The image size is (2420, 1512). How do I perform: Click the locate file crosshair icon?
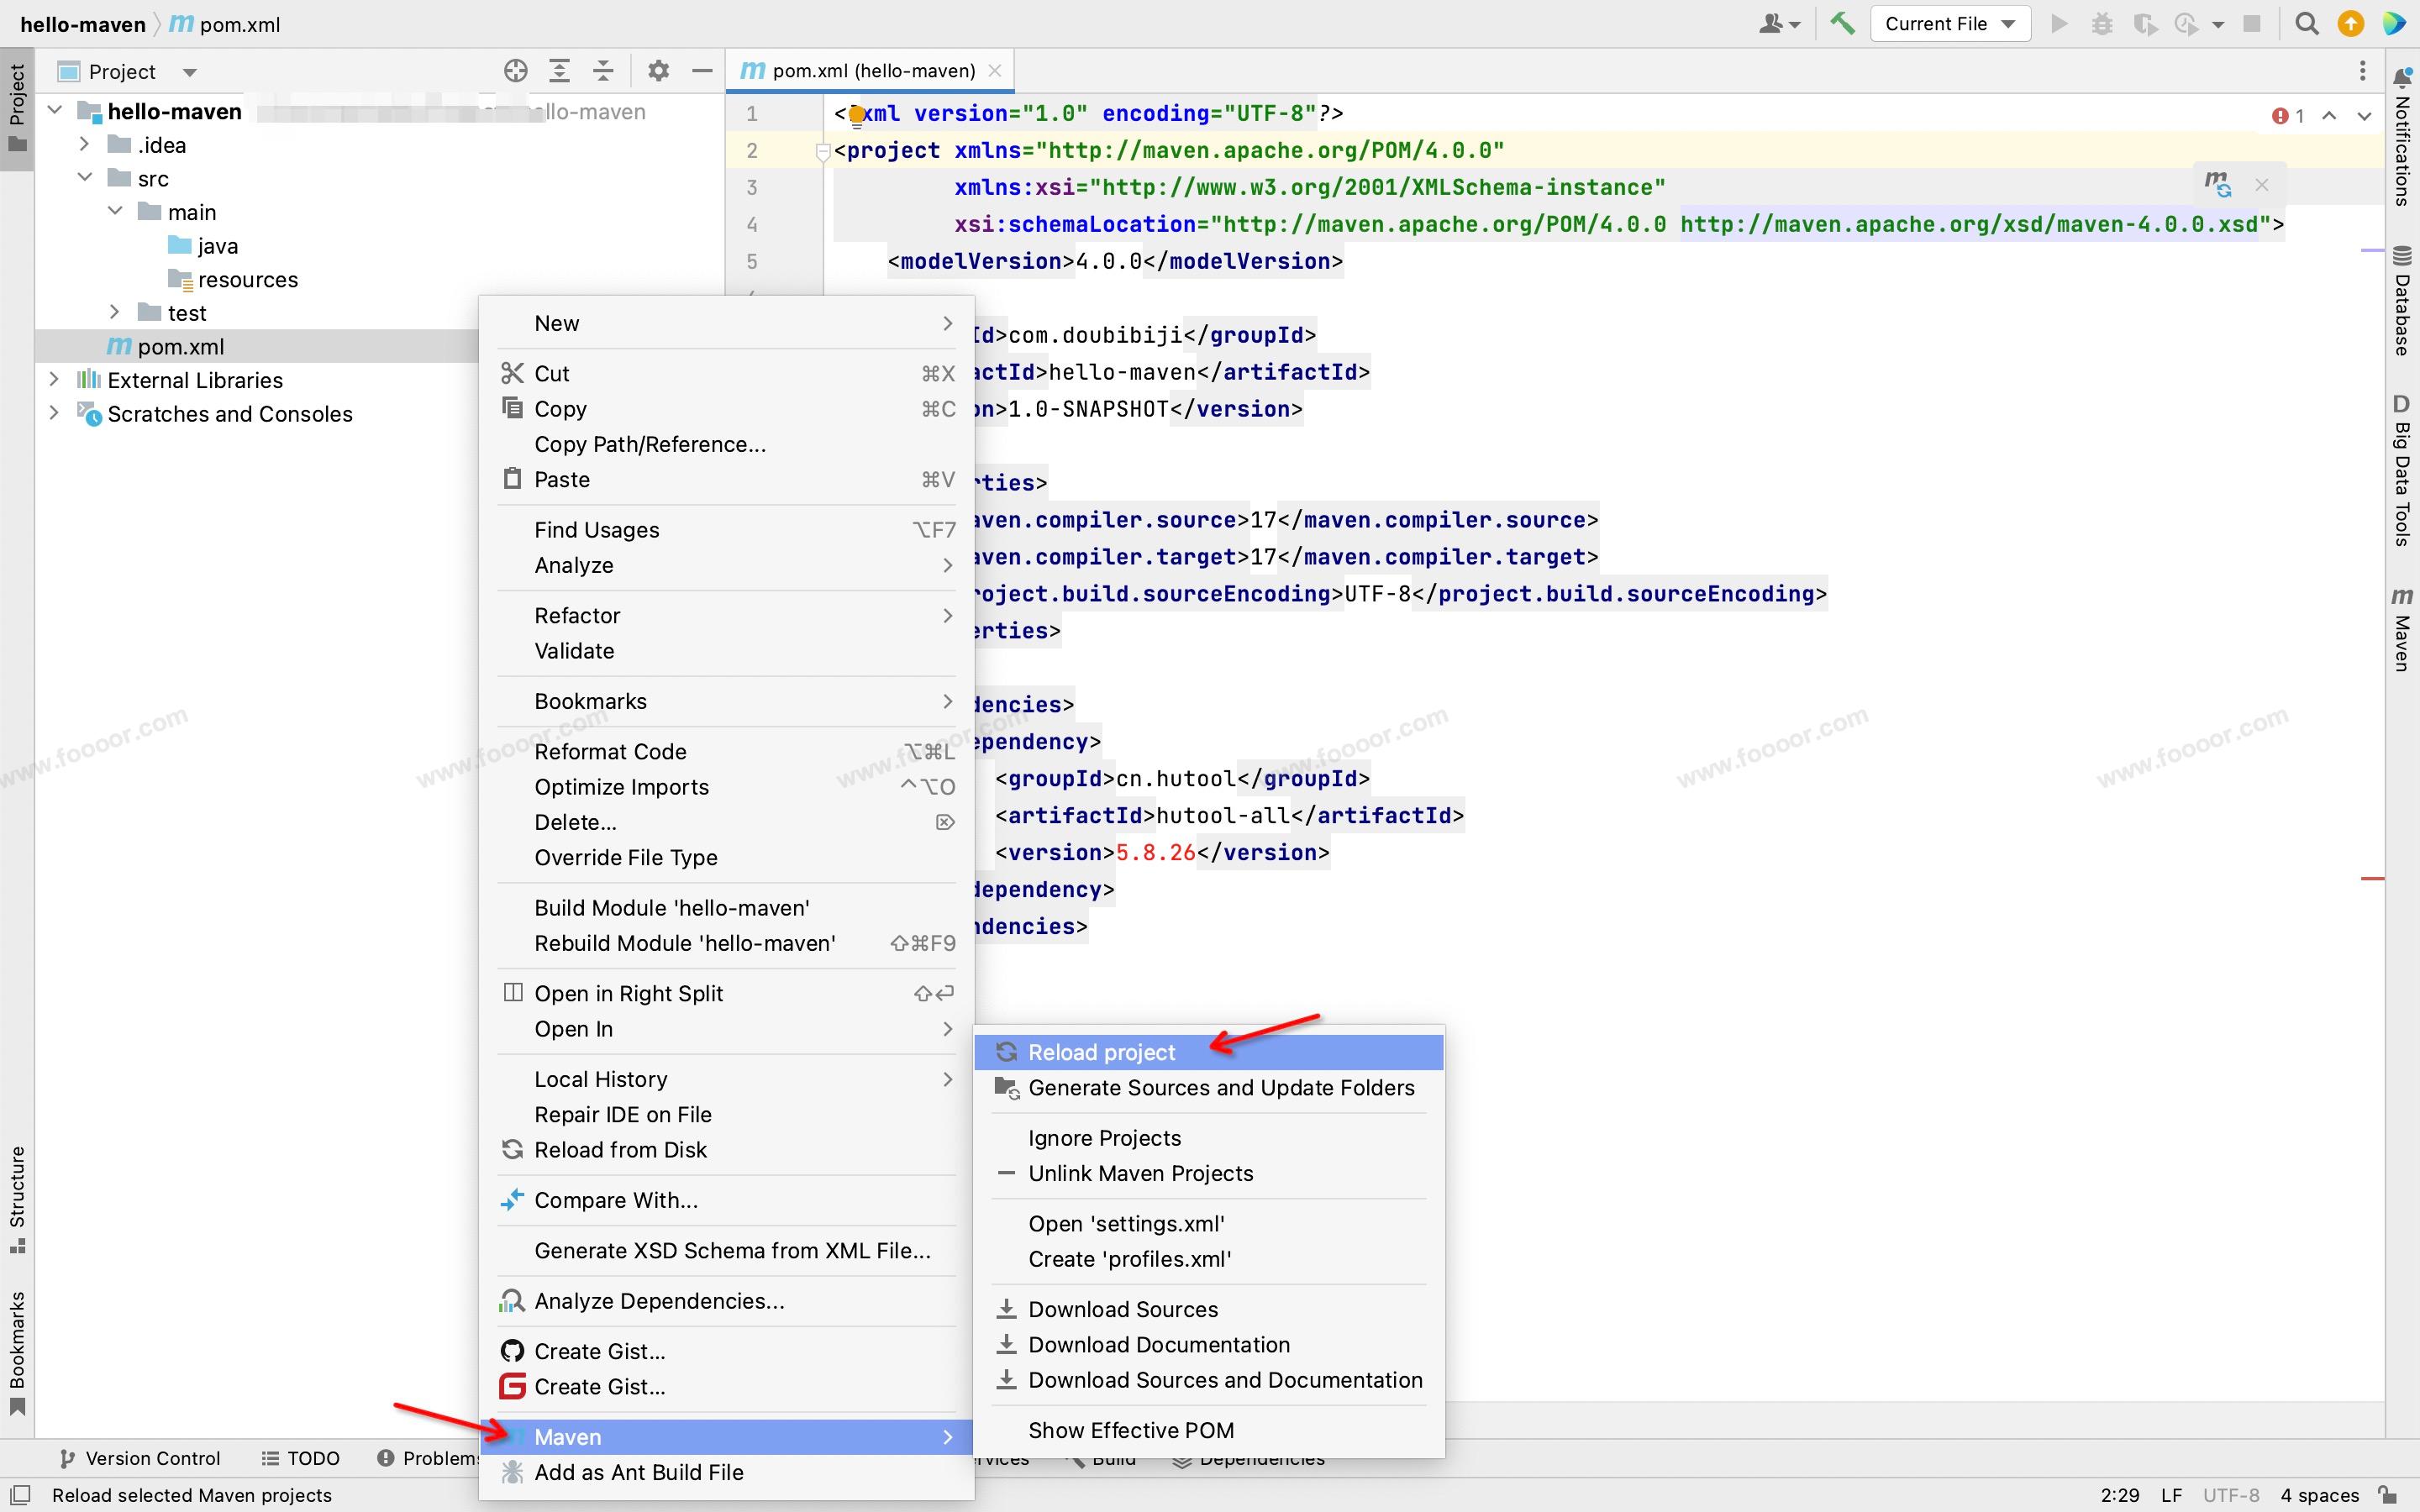click(x=515, y=71)
